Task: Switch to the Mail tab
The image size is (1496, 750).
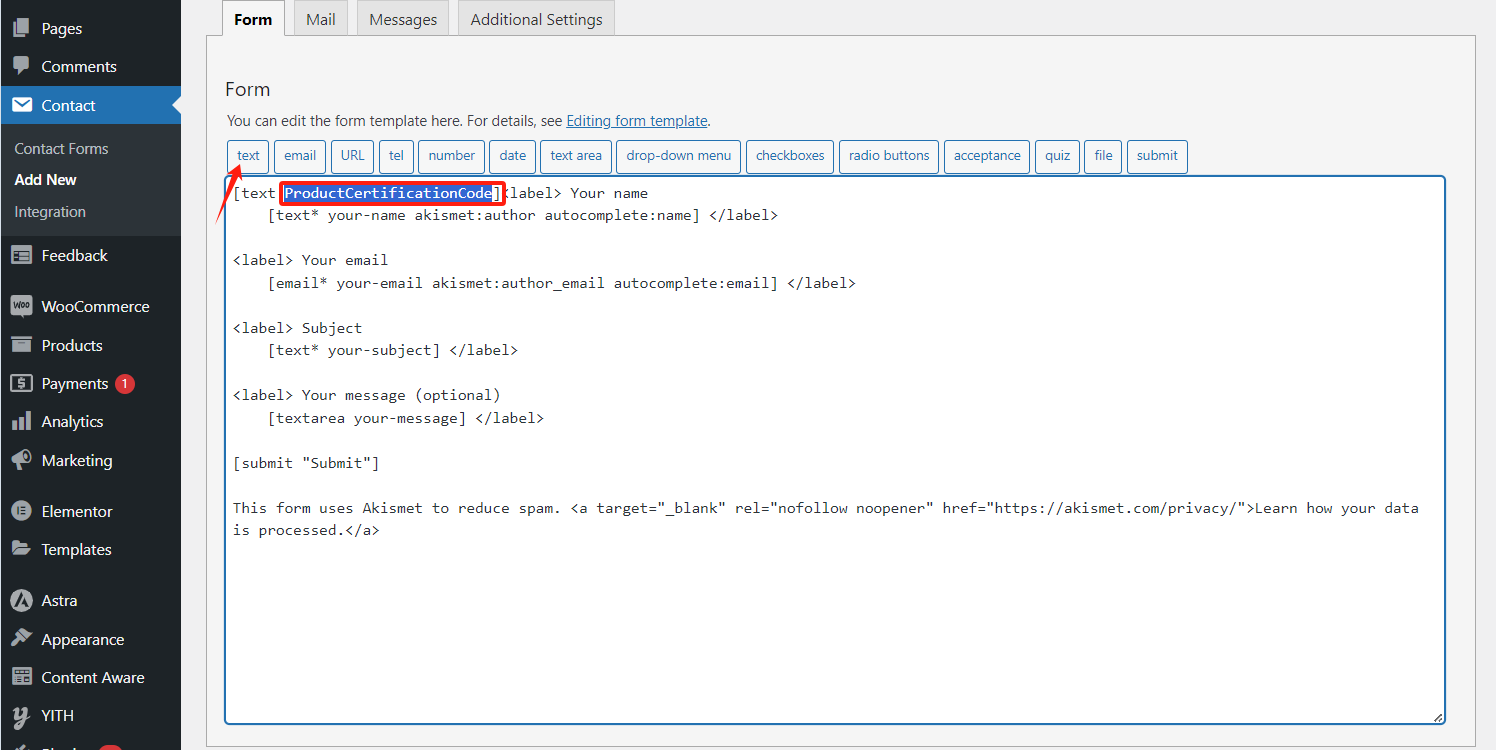Action: click(x=321, y=19)
